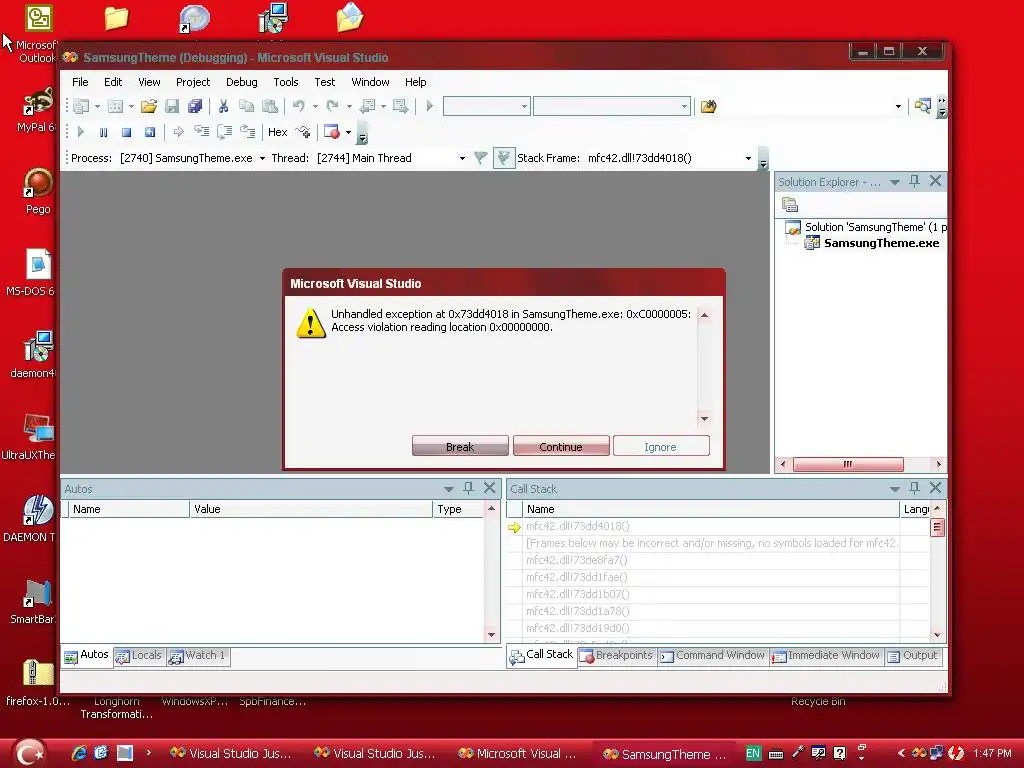Click the Copy toolbar icon
Viewport: 1024px width, 768px height.
click(246, 106)
